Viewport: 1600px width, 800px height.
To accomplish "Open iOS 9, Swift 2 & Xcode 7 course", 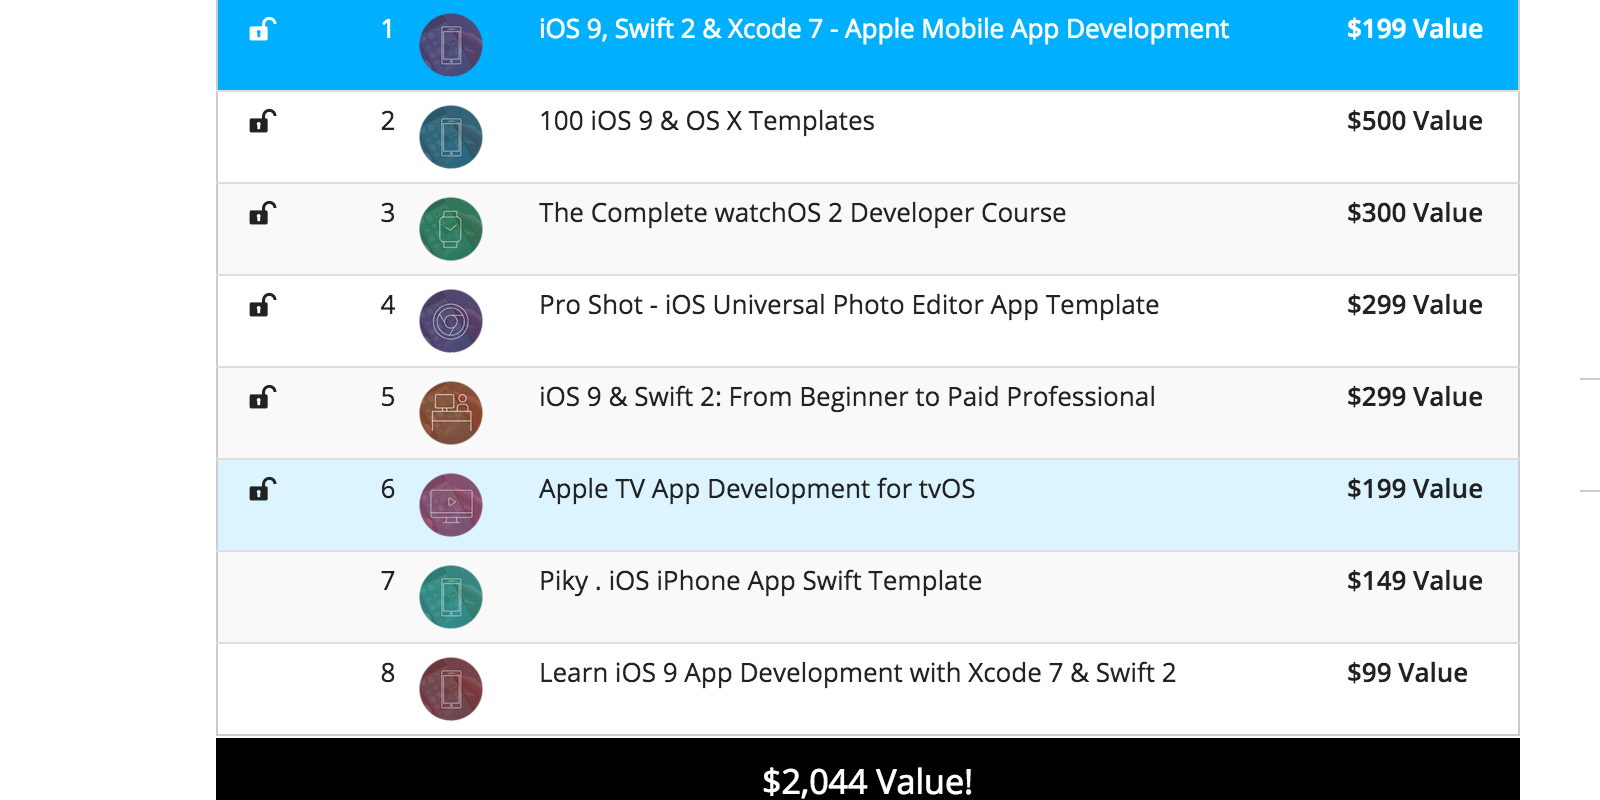I will point(884,30).
